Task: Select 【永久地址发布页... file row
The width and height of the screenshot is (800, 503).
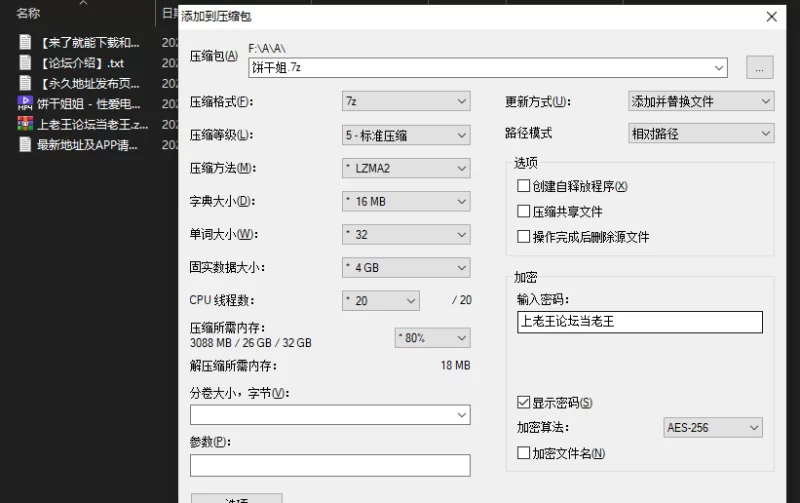Action: pyautogui.click(x=90, y=83)
